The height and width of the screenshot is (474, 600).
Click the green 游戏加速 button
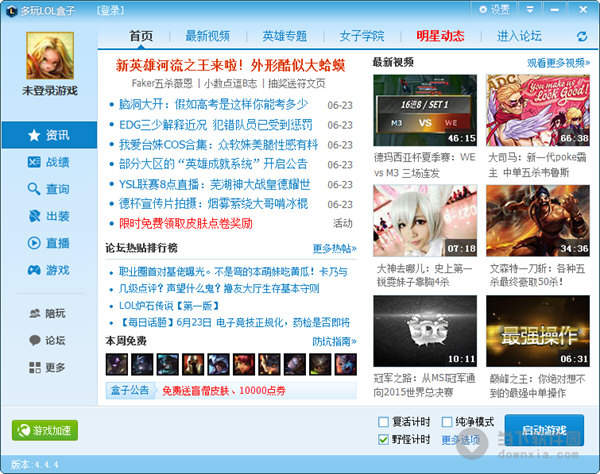tap(45, 430)
